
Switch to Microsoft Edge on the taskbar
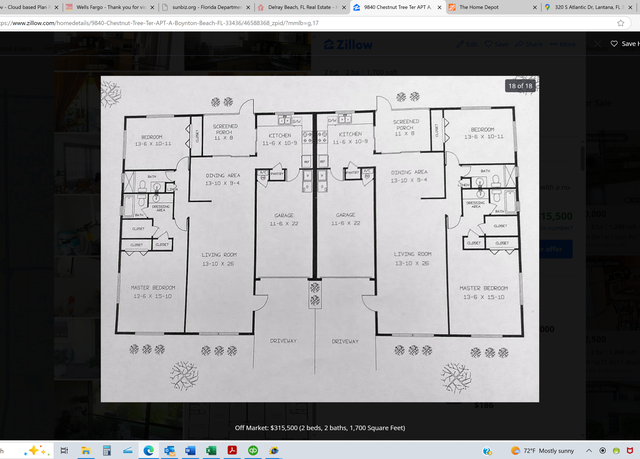149,450
